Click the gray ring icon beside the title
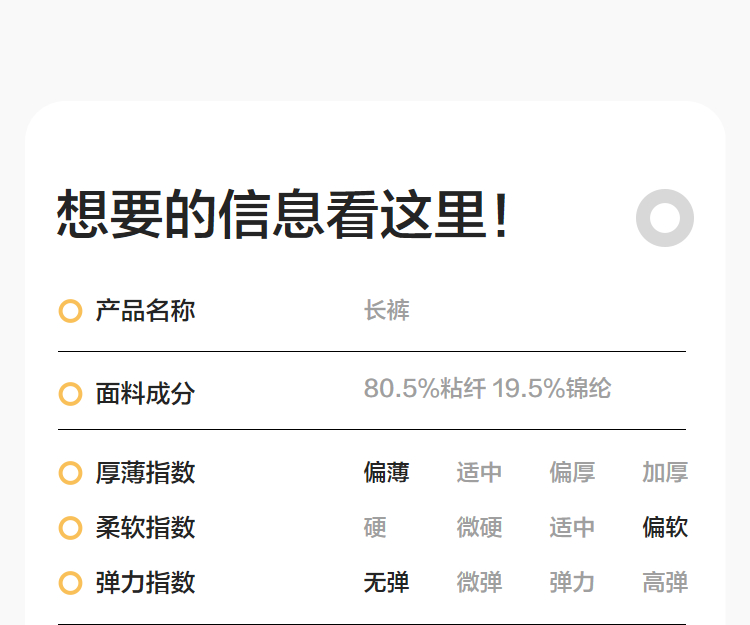 point(665,218)
